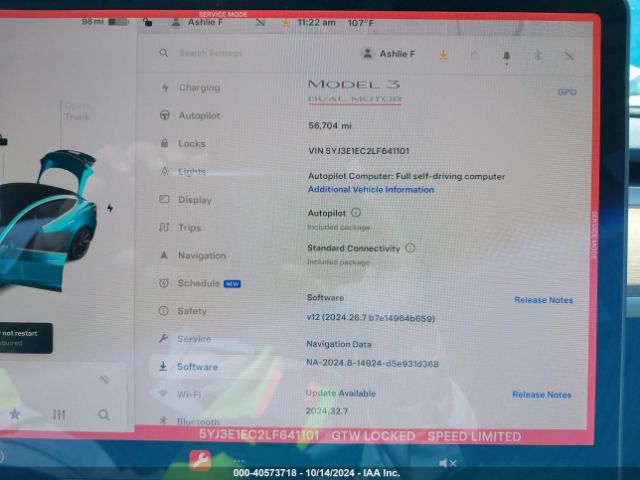The height and width of the screenshot is (480, 640).
Task: Open the Charging settings menu
Action: pyautogui.click(x=191, y=87)
